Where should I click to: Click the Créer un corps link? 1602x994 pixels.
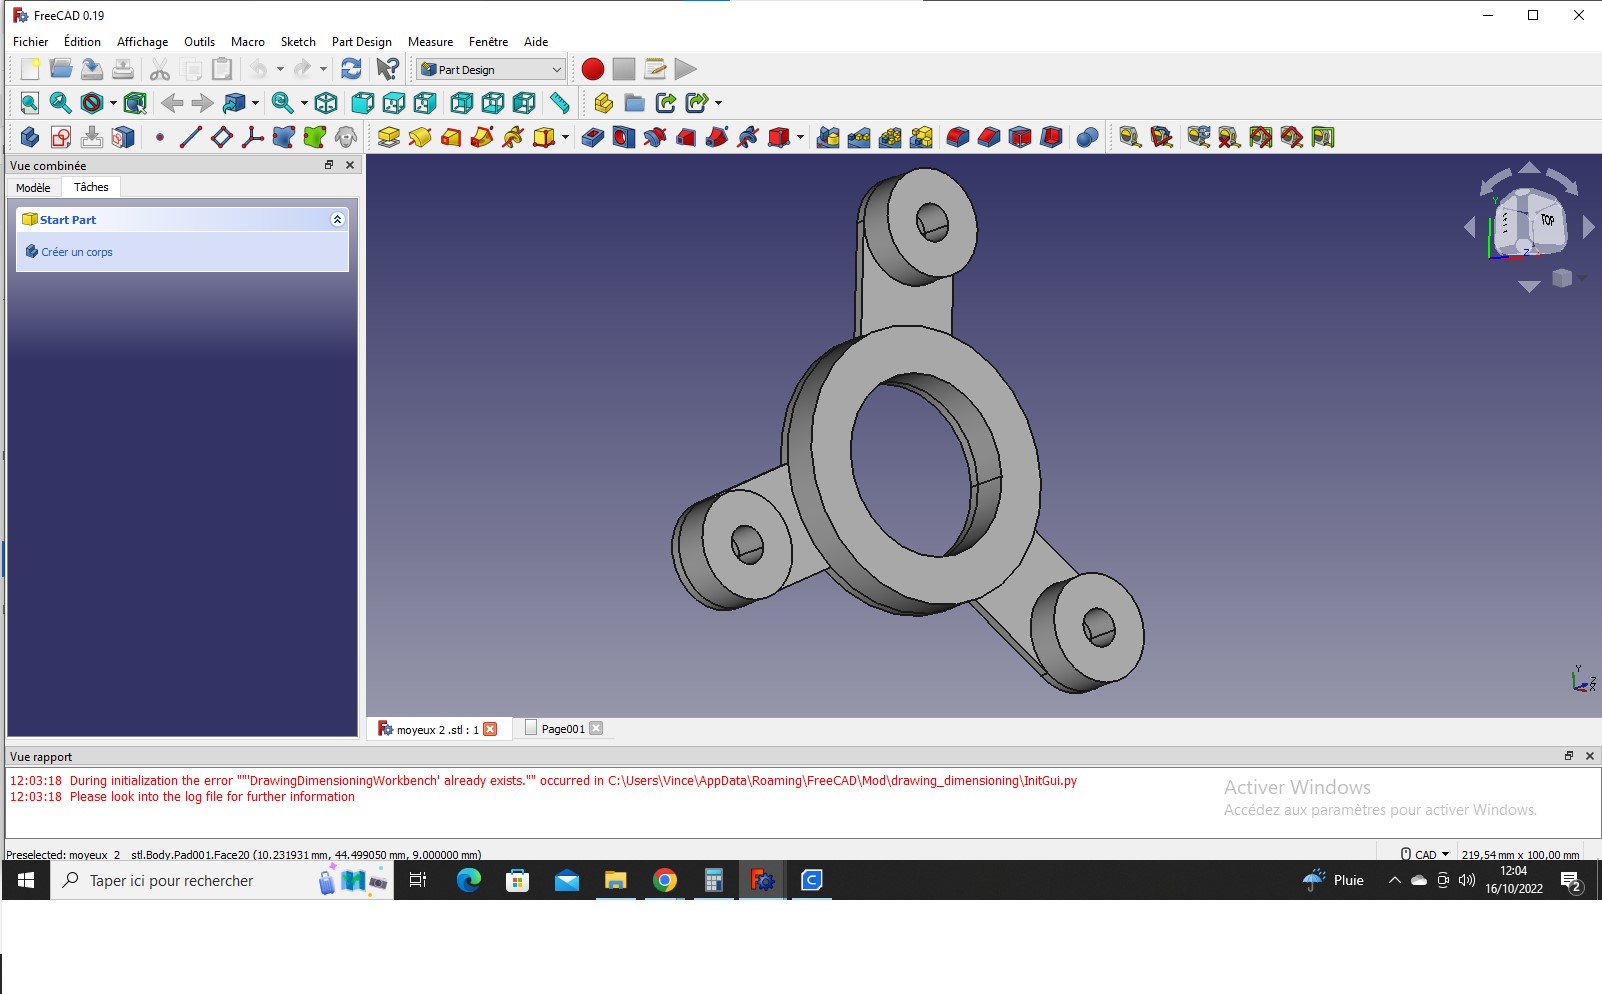pyautogui.click(x=77, y=252)
